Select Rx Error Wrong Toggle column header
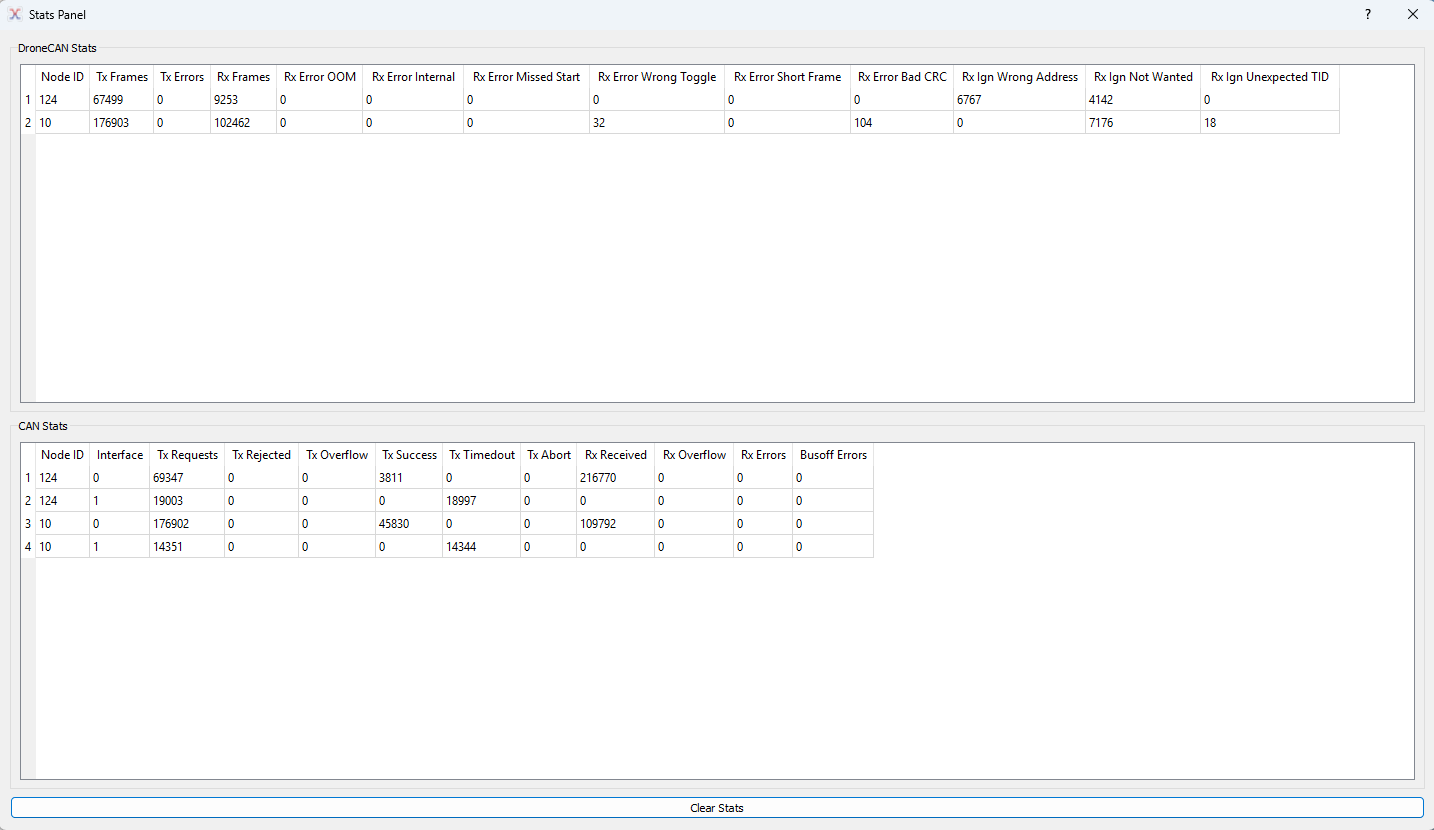Image resolution: width=1434 pixels, height=830 pixels. [656, 77]
